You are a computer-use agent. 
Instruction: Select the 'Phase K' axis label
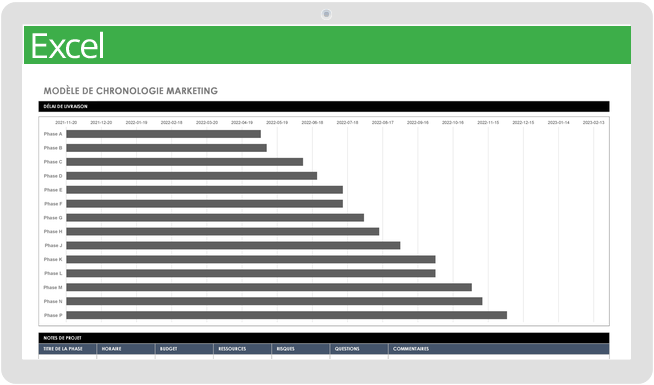(53, 259)
